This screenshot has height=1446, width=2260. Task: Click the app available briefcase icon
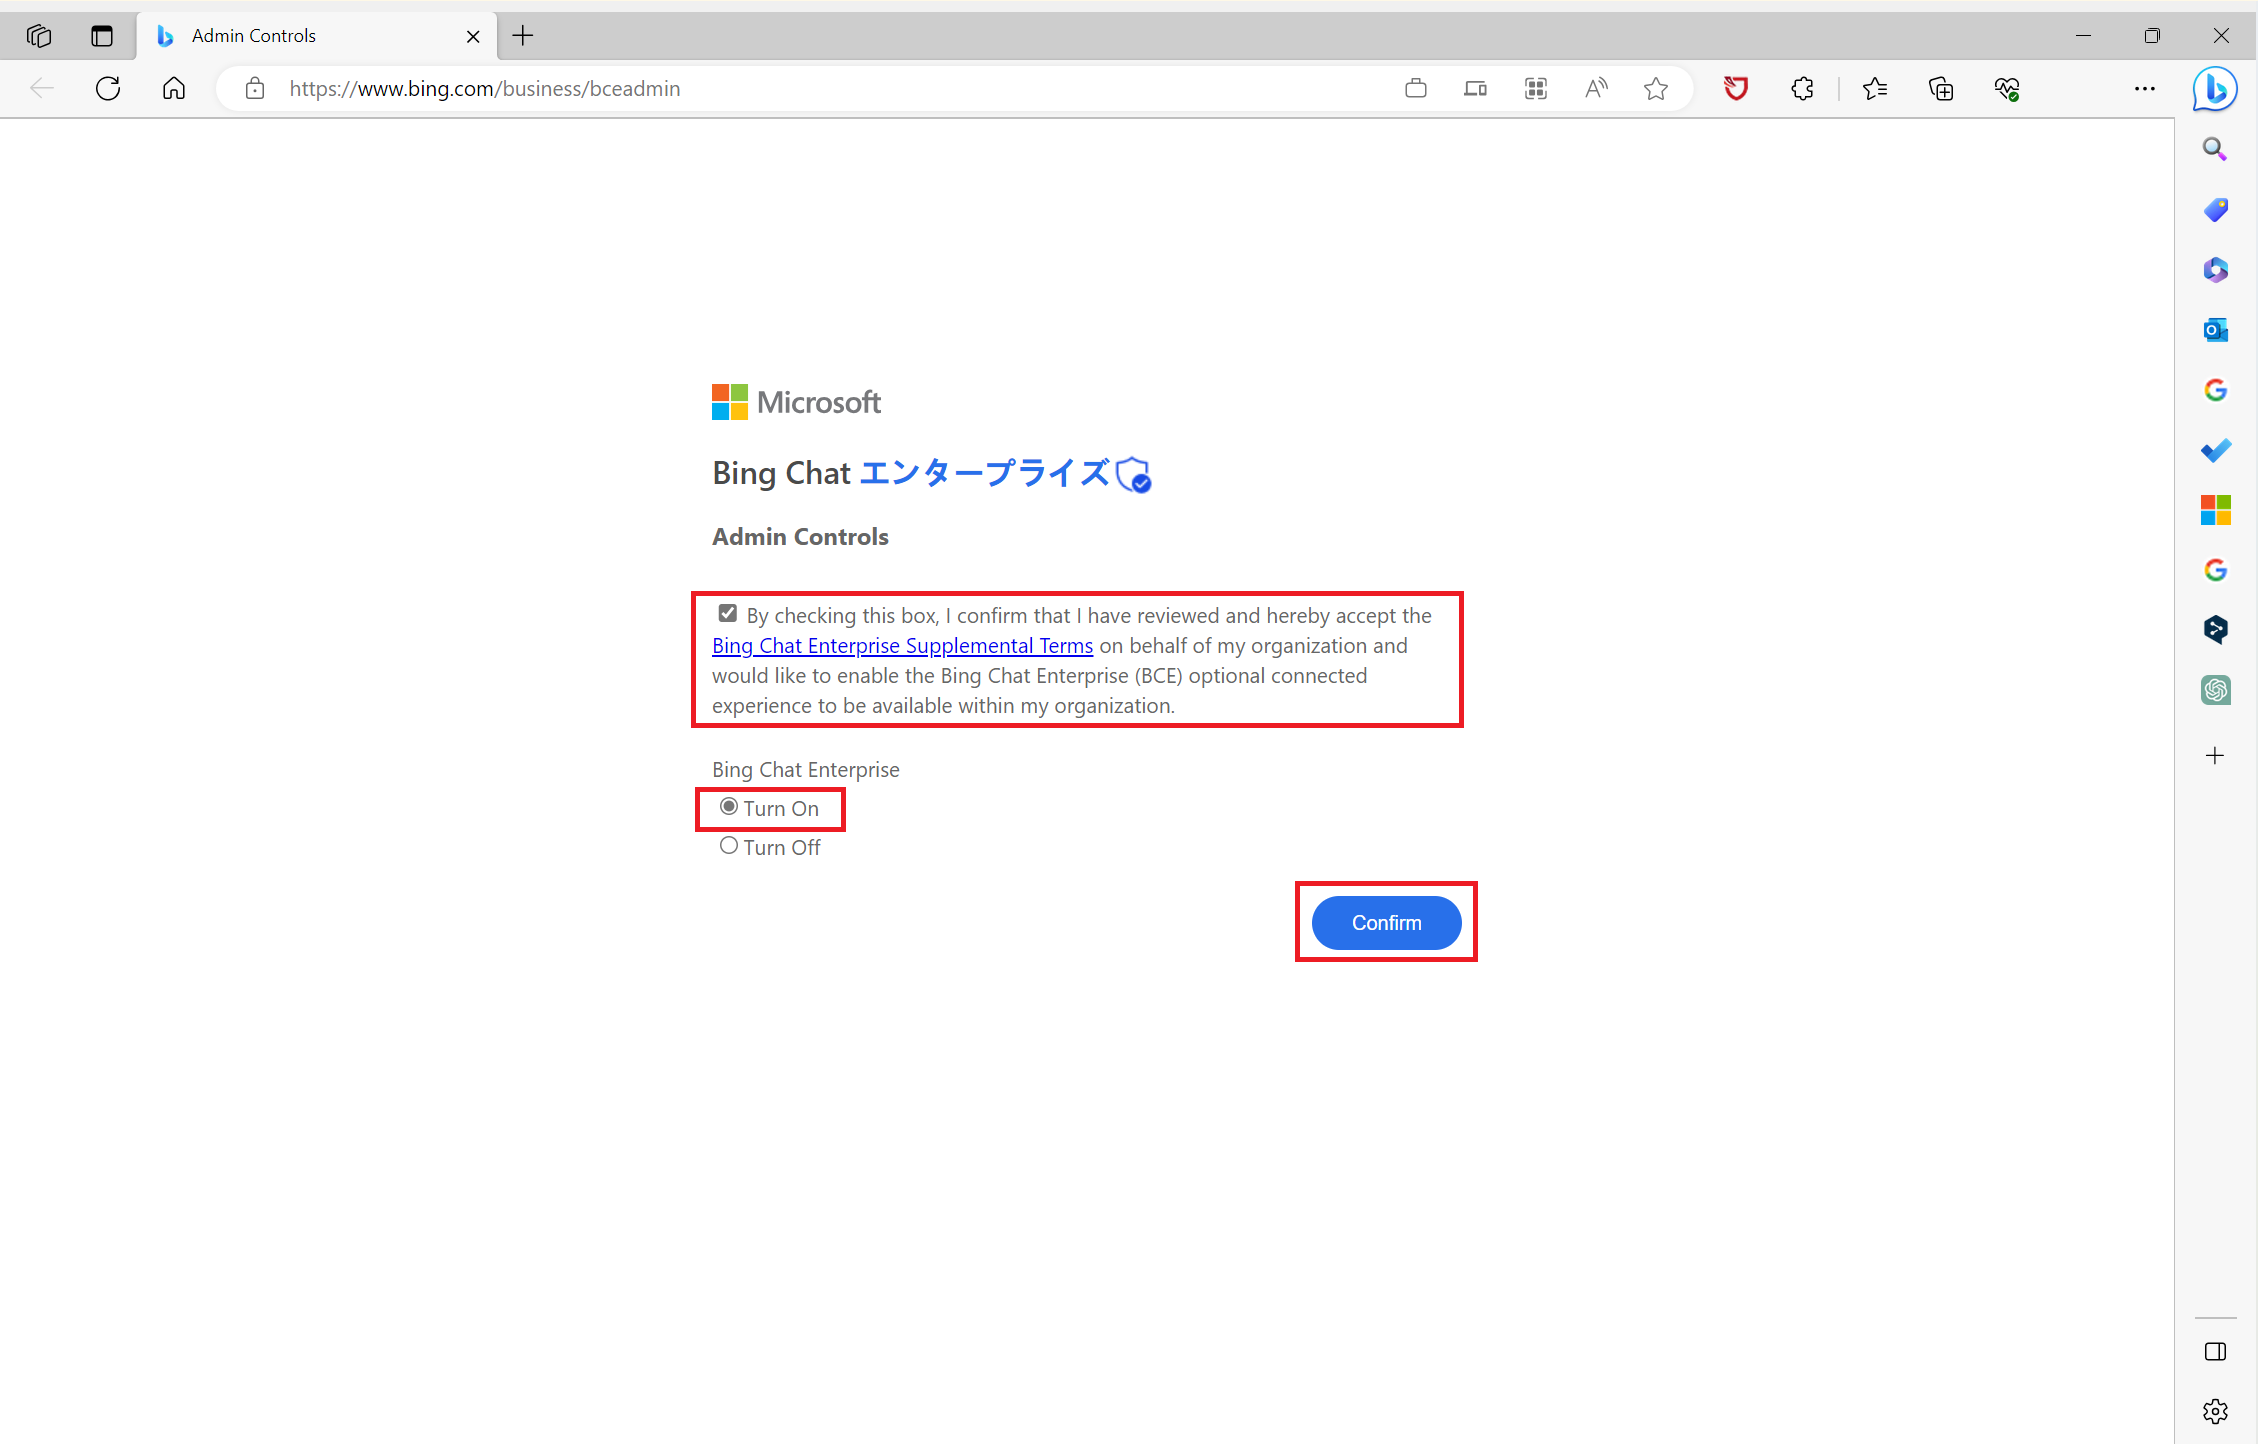click(1415, 88)
